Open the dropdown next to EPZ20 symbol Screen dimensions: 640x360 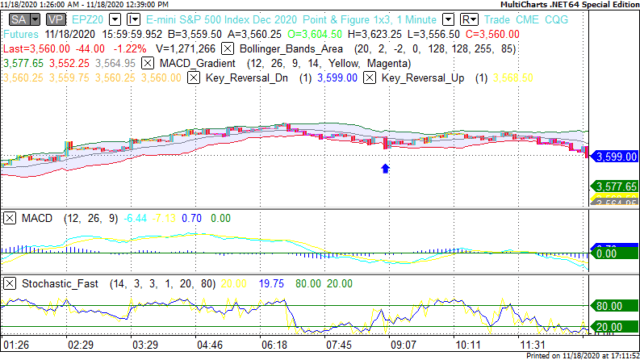click(x=115, y=20)
